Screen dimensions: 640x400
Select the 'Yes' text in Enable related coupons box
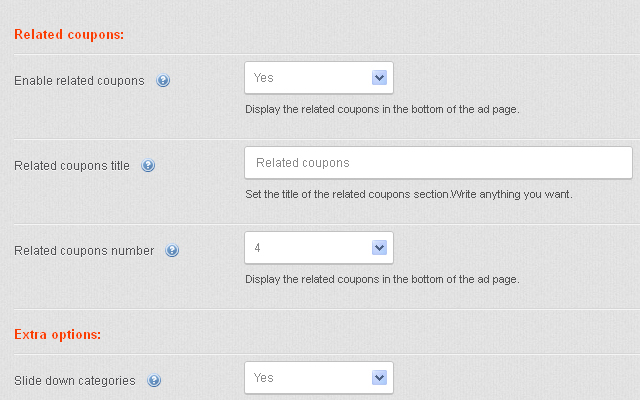[x=263, y=78]
